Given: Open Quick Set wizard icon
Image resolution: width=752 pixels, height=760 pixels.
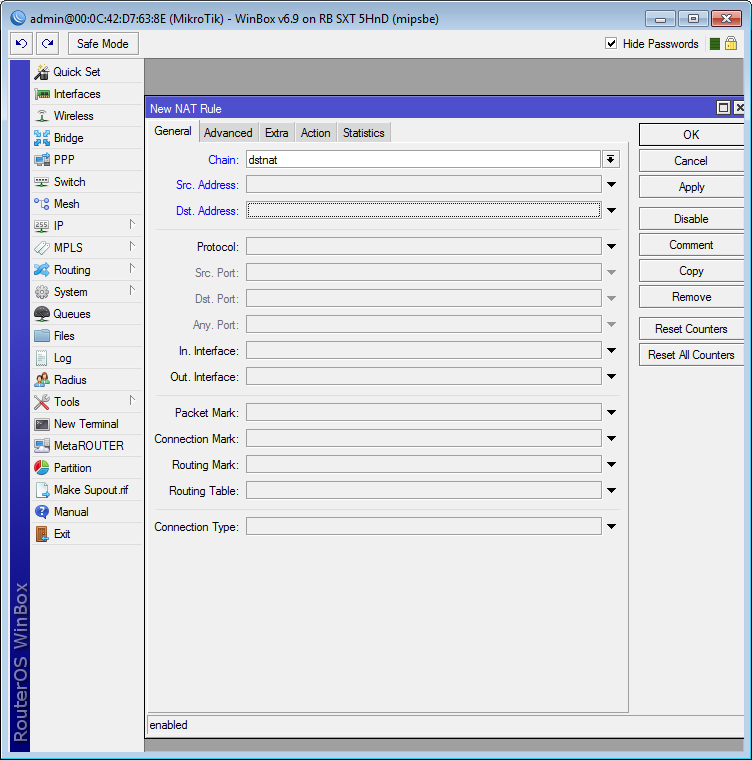Looking at the screenshot, I should tap(42, 72).
